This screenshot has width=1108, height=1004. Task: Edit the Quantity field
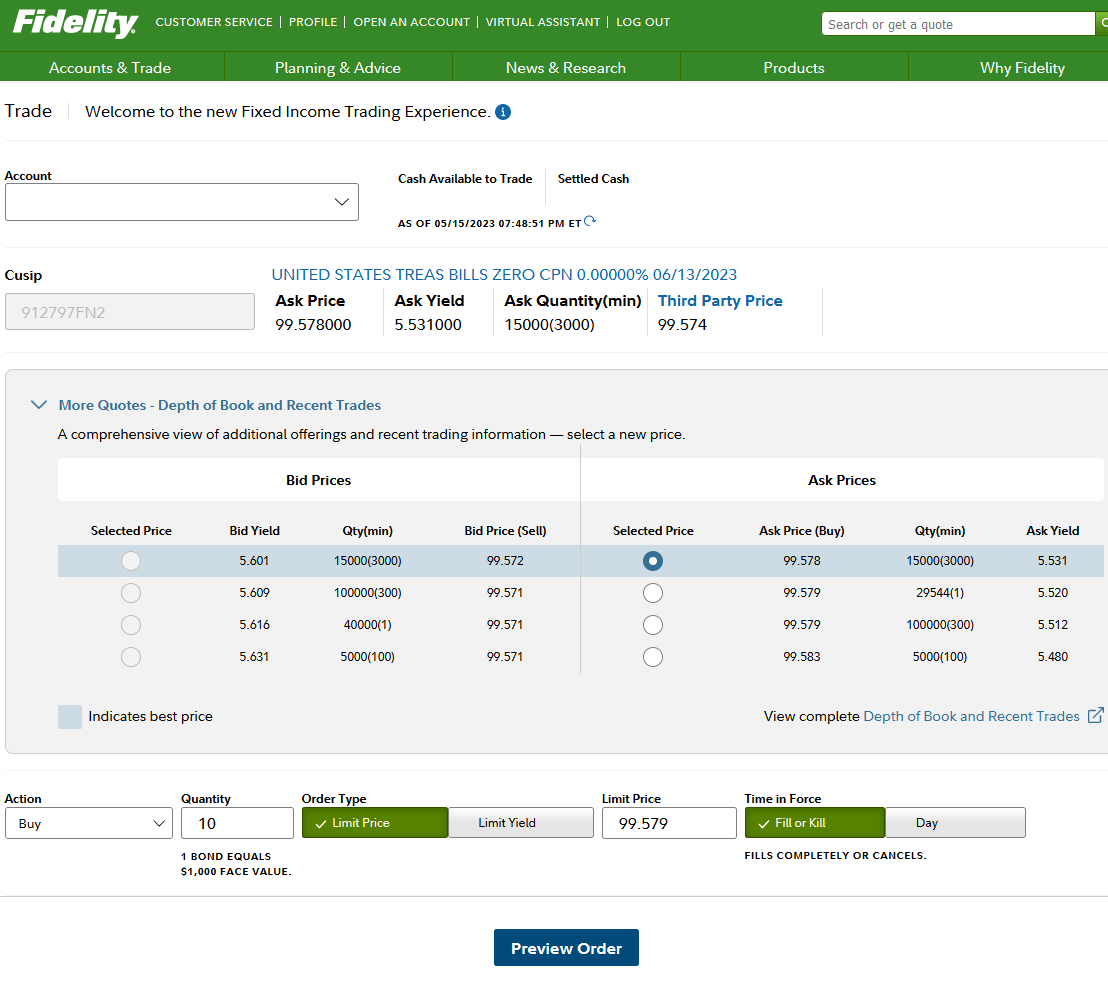tap(237, 823)
